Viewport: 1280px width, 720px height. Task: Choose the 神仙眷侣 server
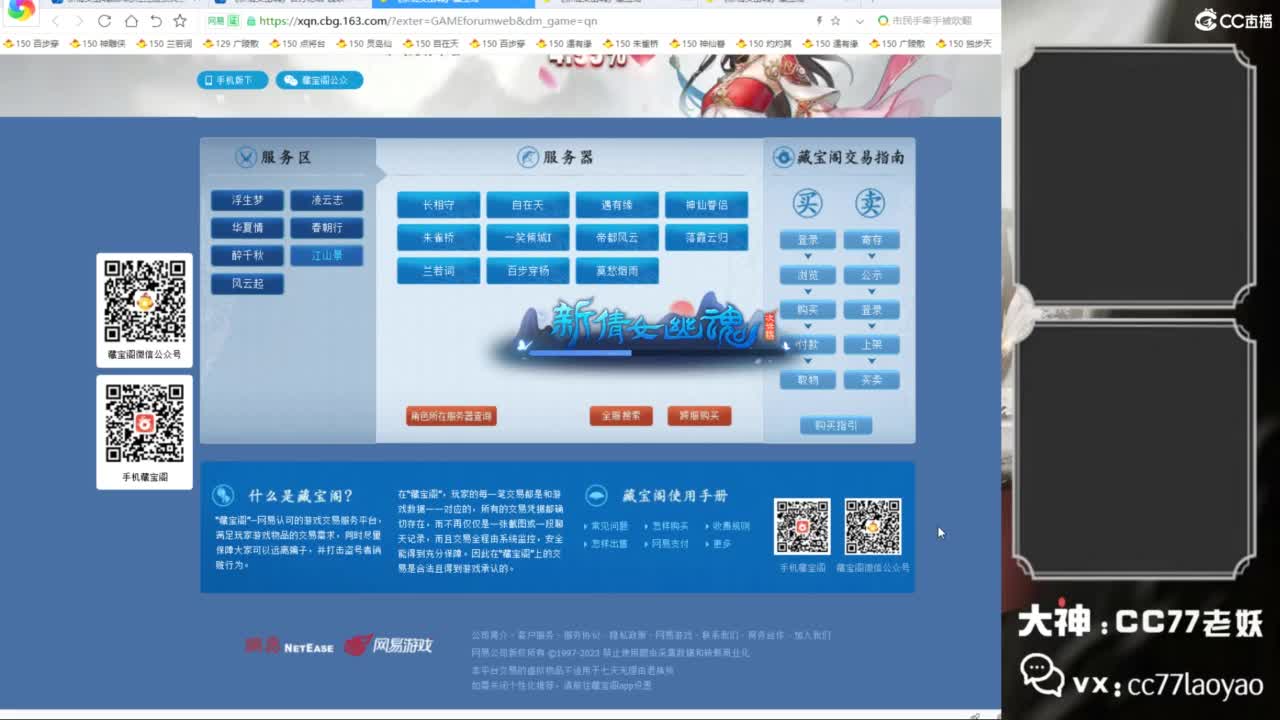click(707, 205)
